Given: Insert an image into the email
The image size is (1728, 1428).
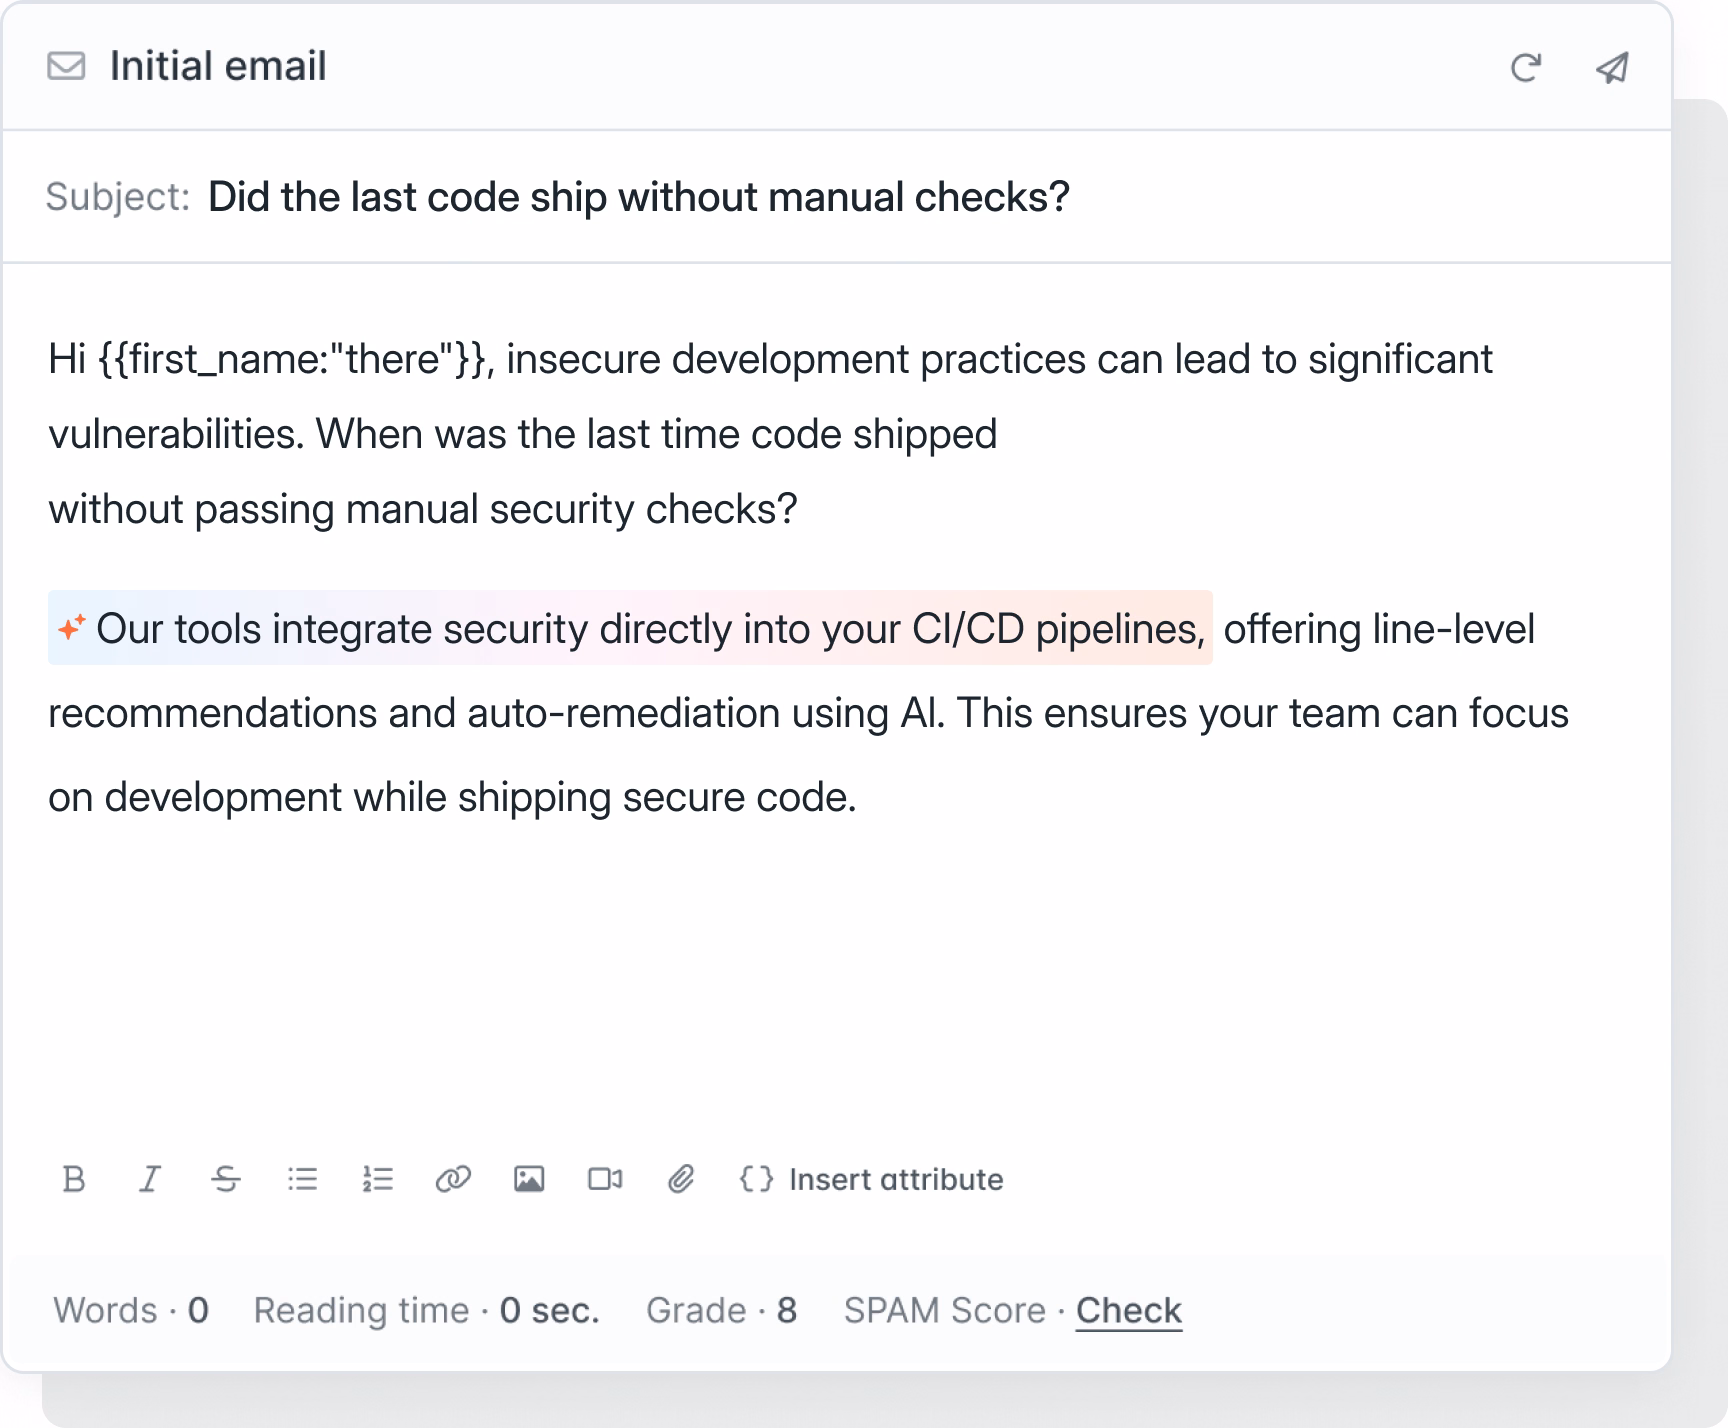Looking at the screenshot, I should coord(529,1180).
